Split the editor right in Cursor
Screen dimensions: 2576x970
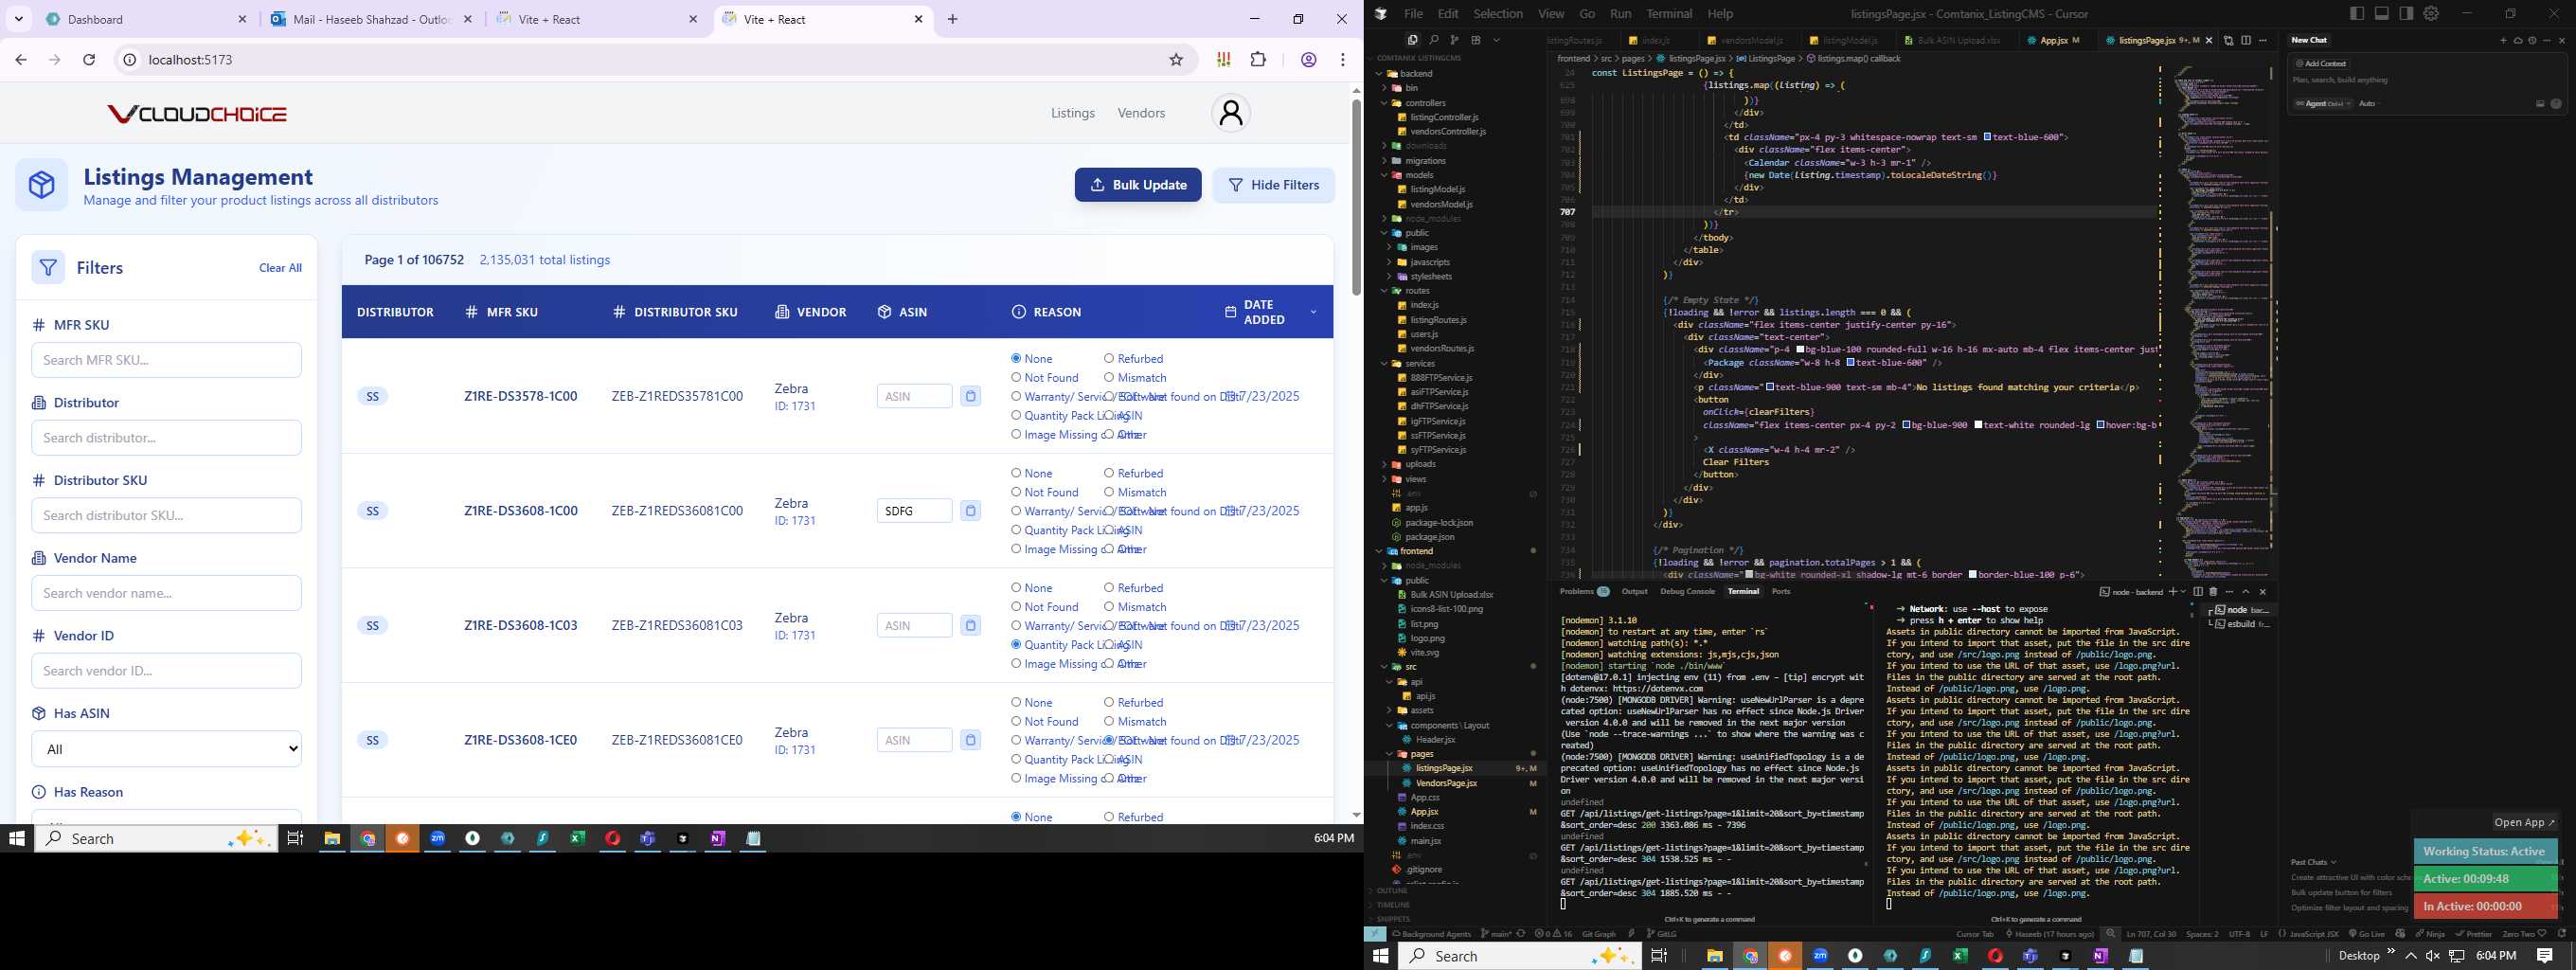pos(2246,40)
